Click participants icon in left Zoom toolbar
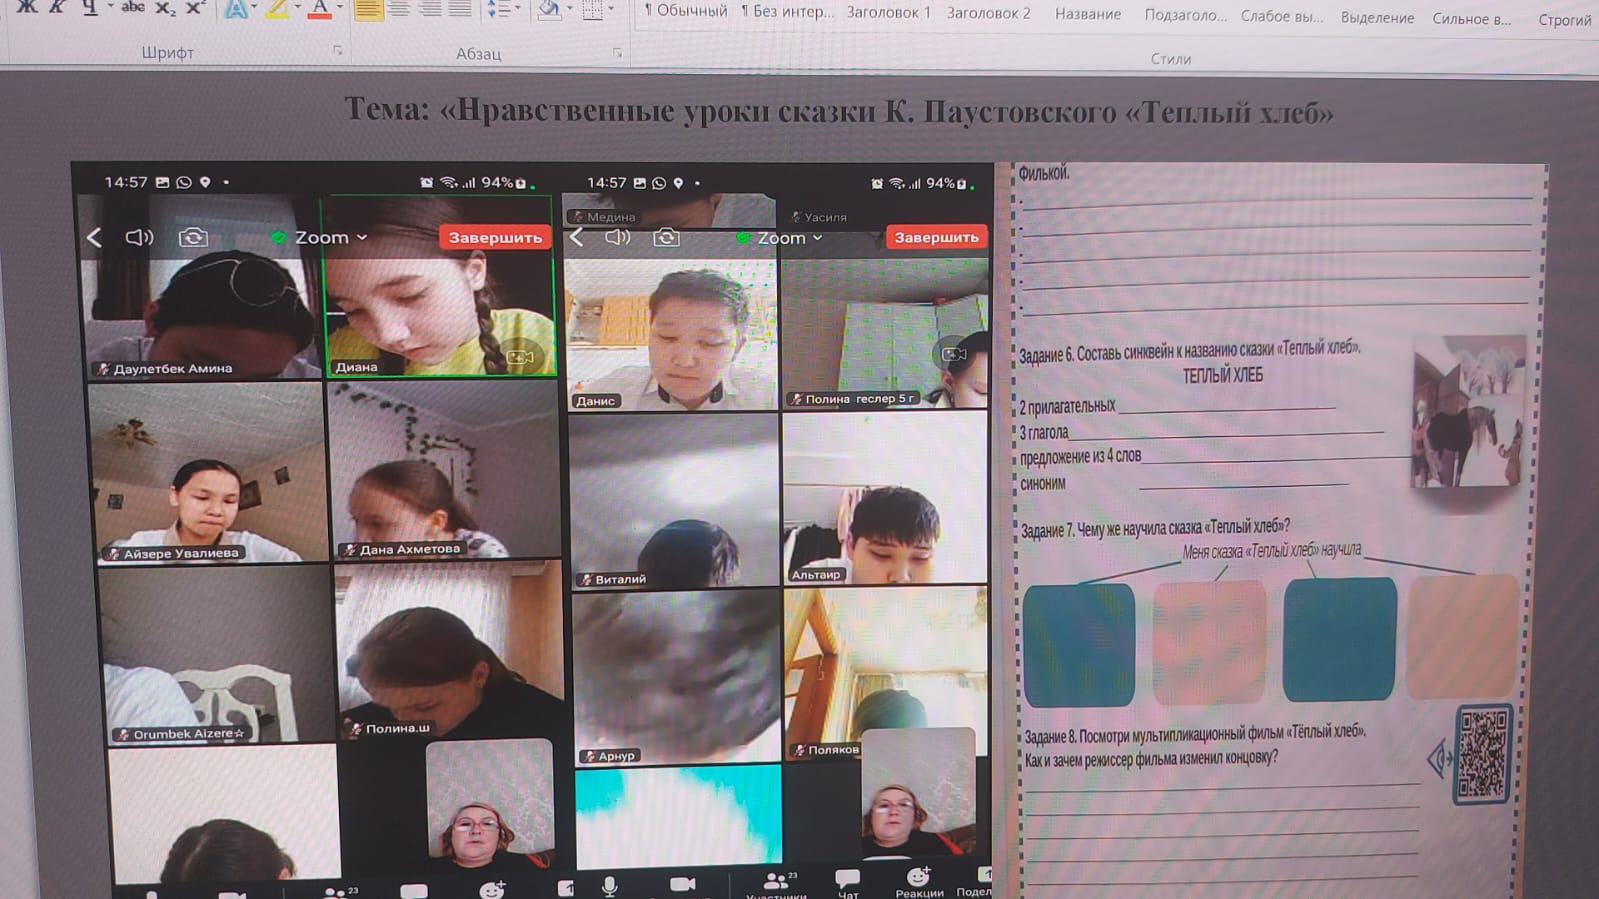The height and width of the screenshot is (899, 1599). [x=339, y=891]
